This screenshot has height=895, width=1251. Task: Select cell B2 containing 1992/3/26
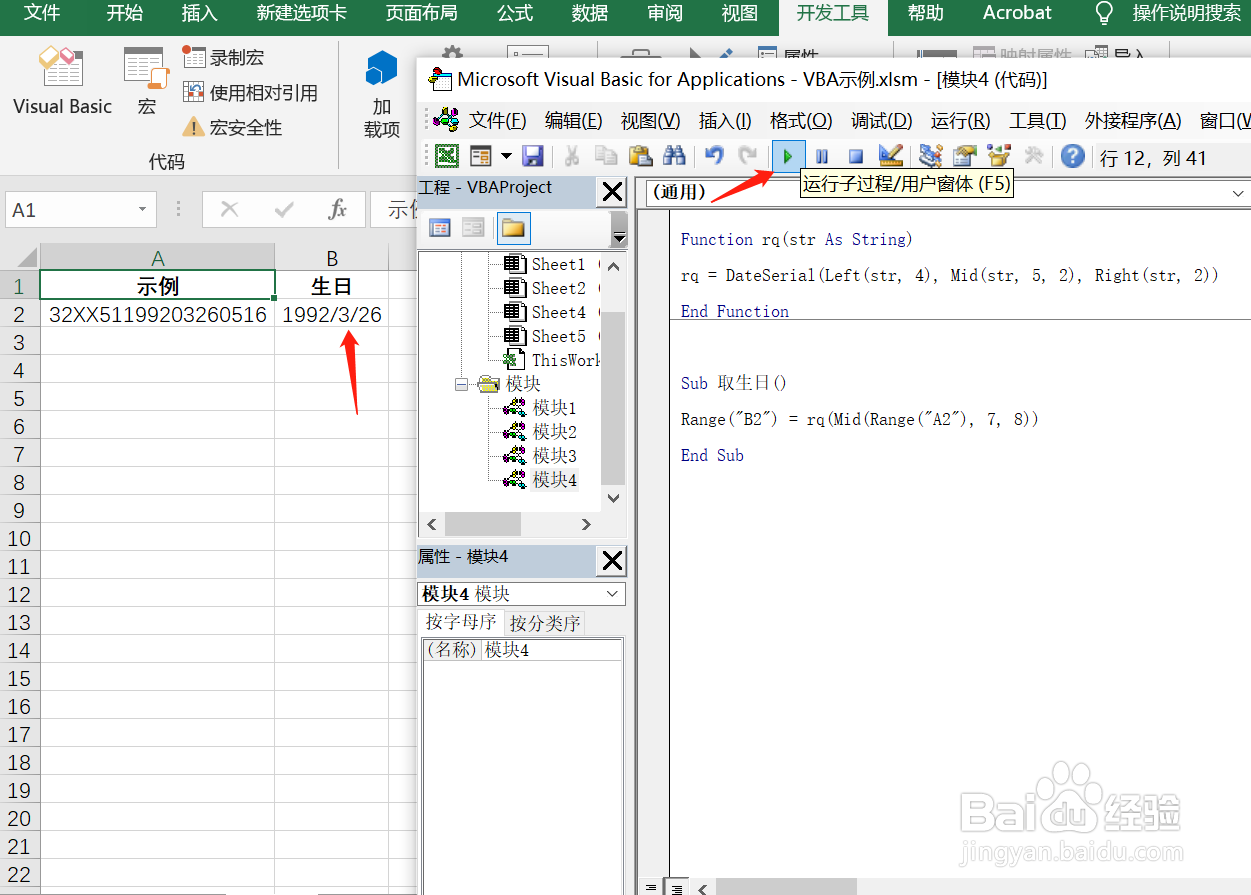click(332, 315)
